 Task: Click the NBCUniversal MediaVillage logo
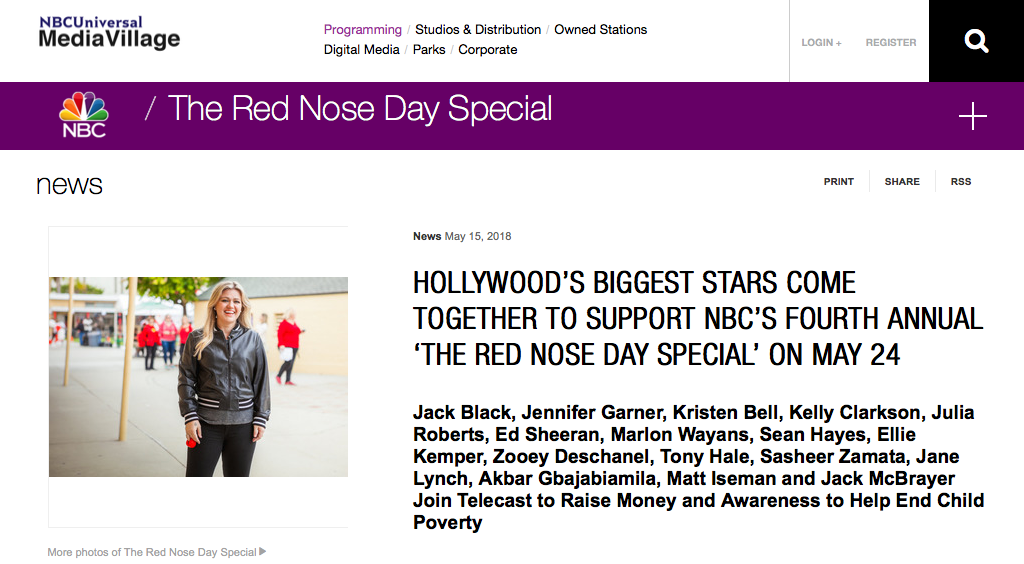tap(109, 33)
